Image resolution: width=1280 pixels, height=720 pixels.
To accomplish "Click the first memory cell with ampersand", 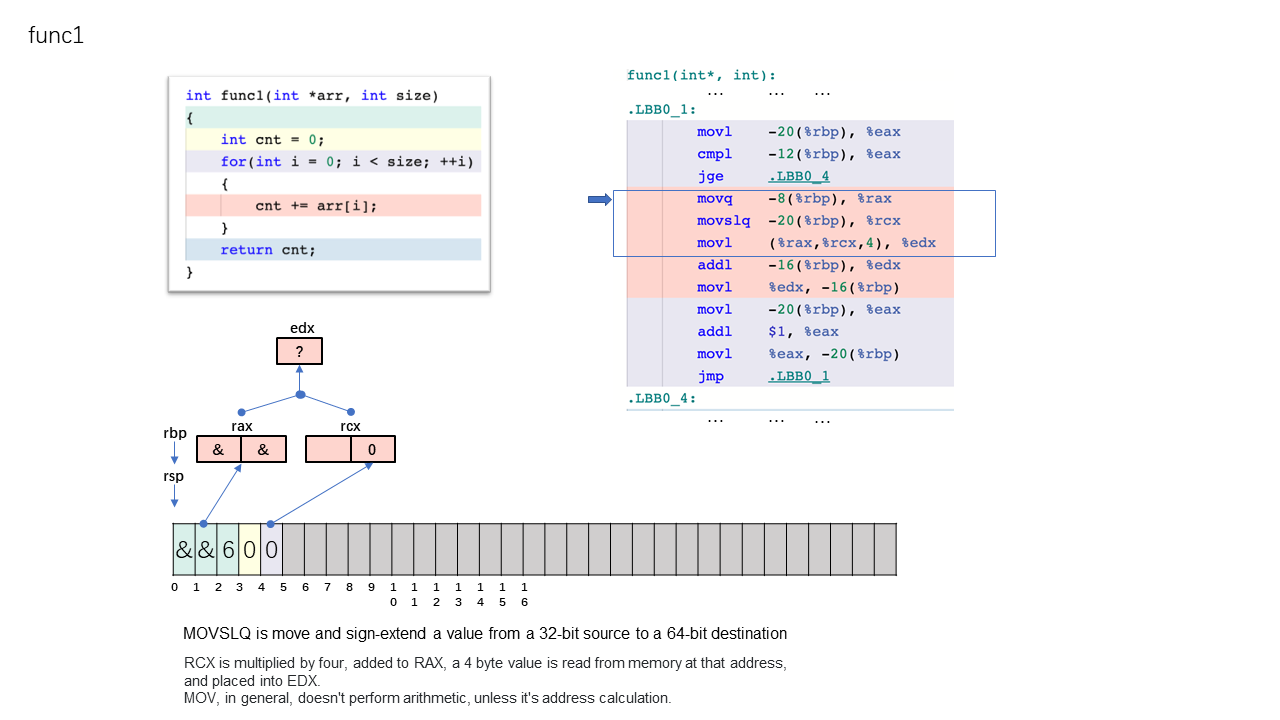I will click(184, 549).
